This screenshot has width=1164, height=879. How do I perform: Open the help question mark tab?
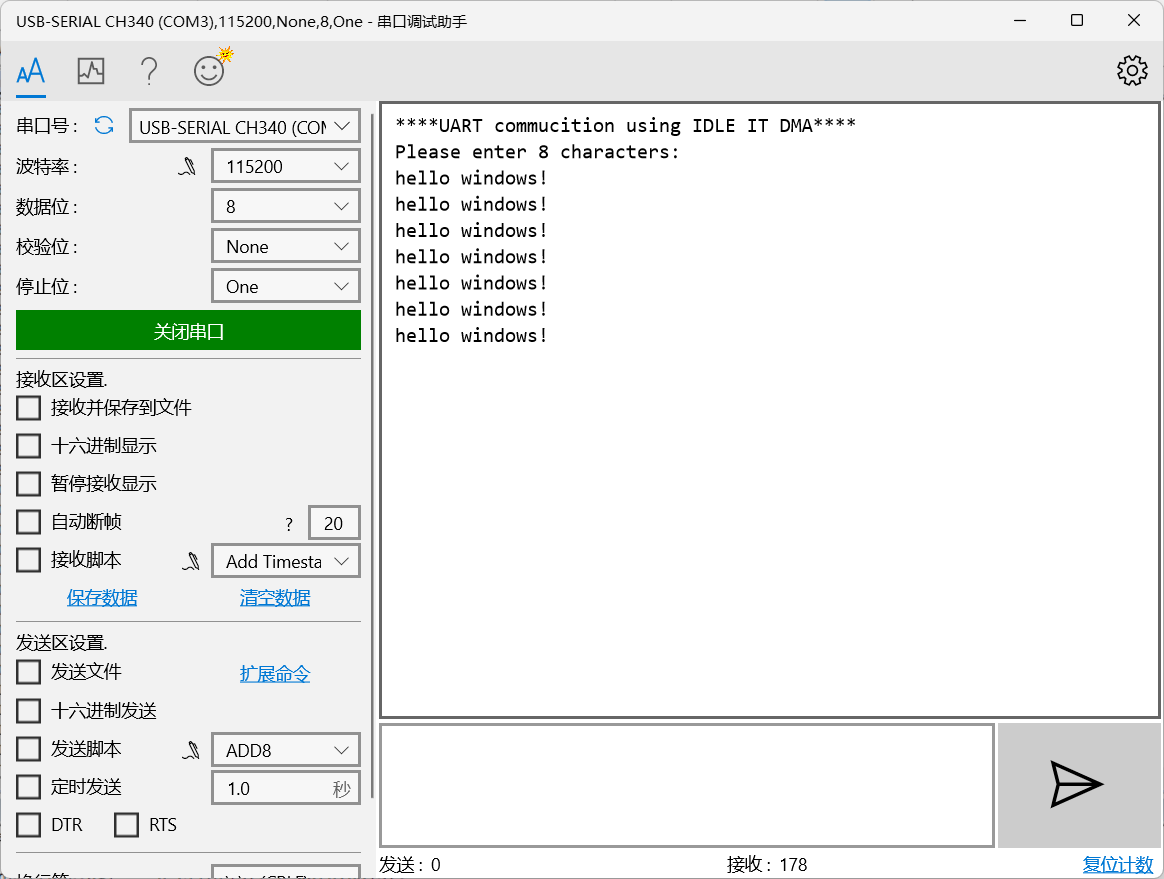click(149, 71)
